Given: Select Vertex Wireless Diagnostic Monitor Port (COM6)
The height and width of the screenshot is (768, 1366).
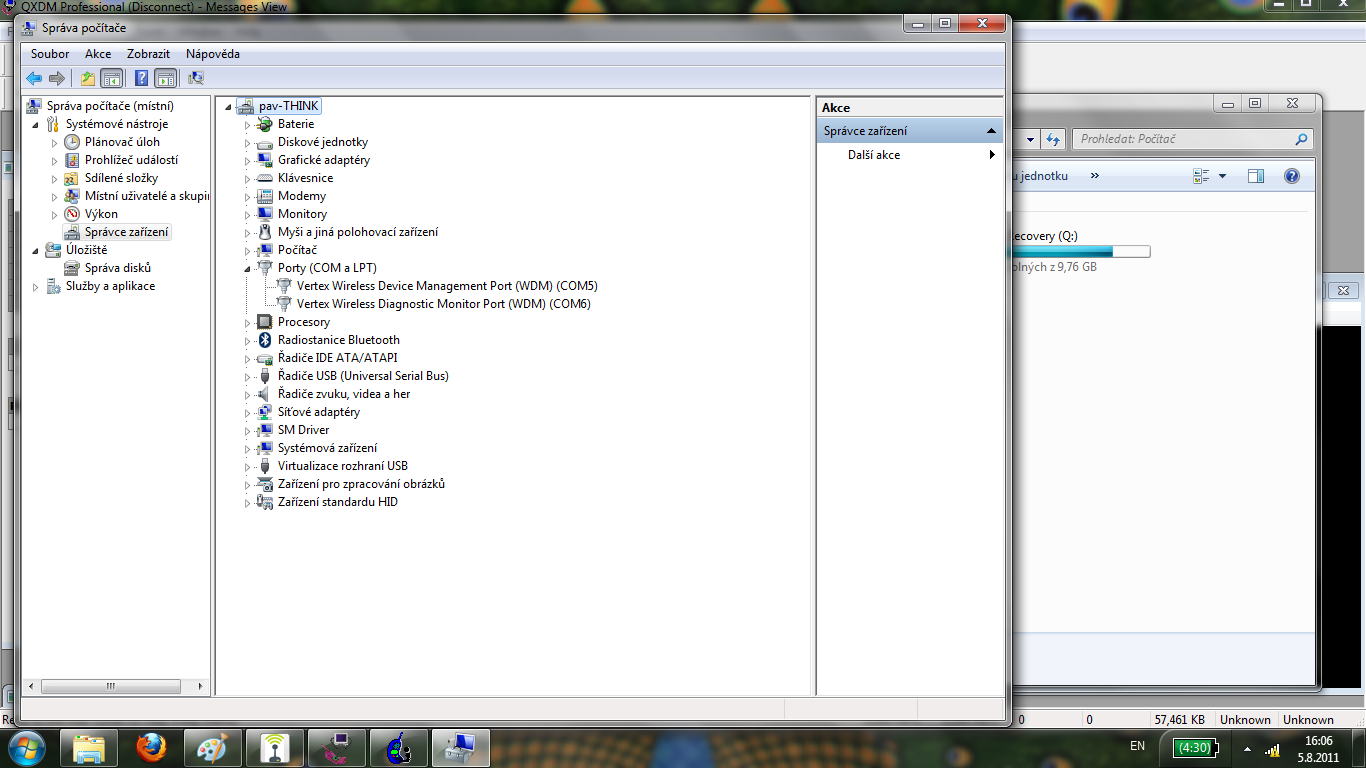Looking at the screenshot, I should coord(444,304).
